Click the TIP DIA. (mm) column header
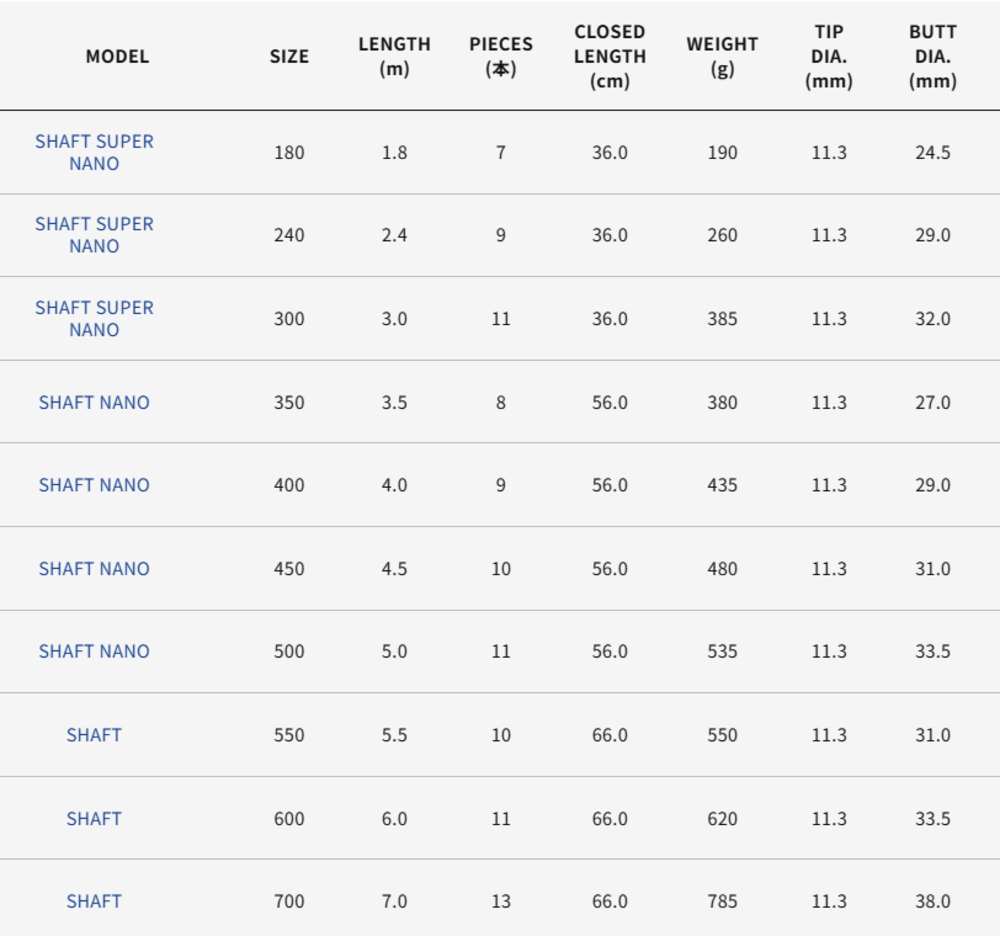 pyautogui.click(x=829, y=56)
